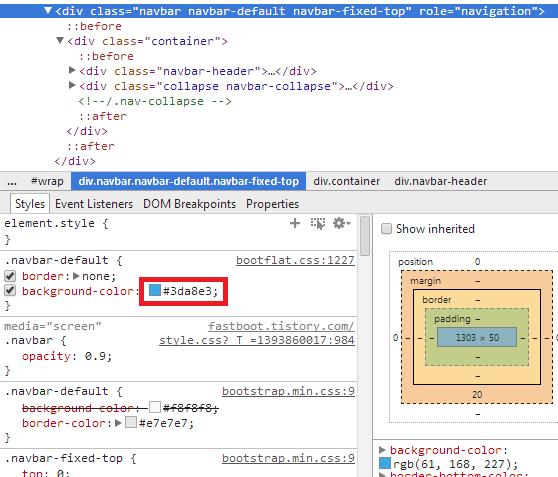Open the fastboot.tistory.com/ source link
The image size is (558, 477).
click(281, 326)
